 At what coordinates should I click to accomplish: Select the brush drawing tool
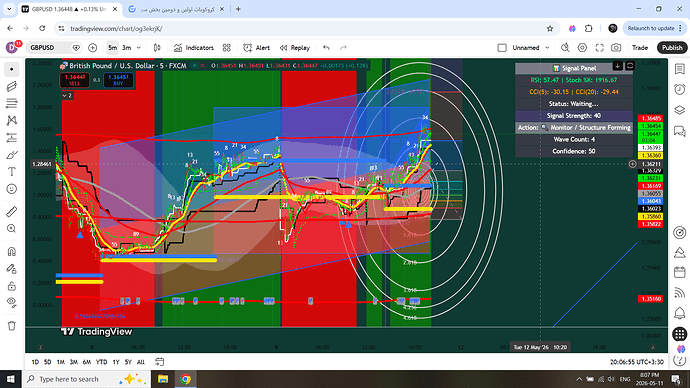pyautogui.click(x=12, y=155)
